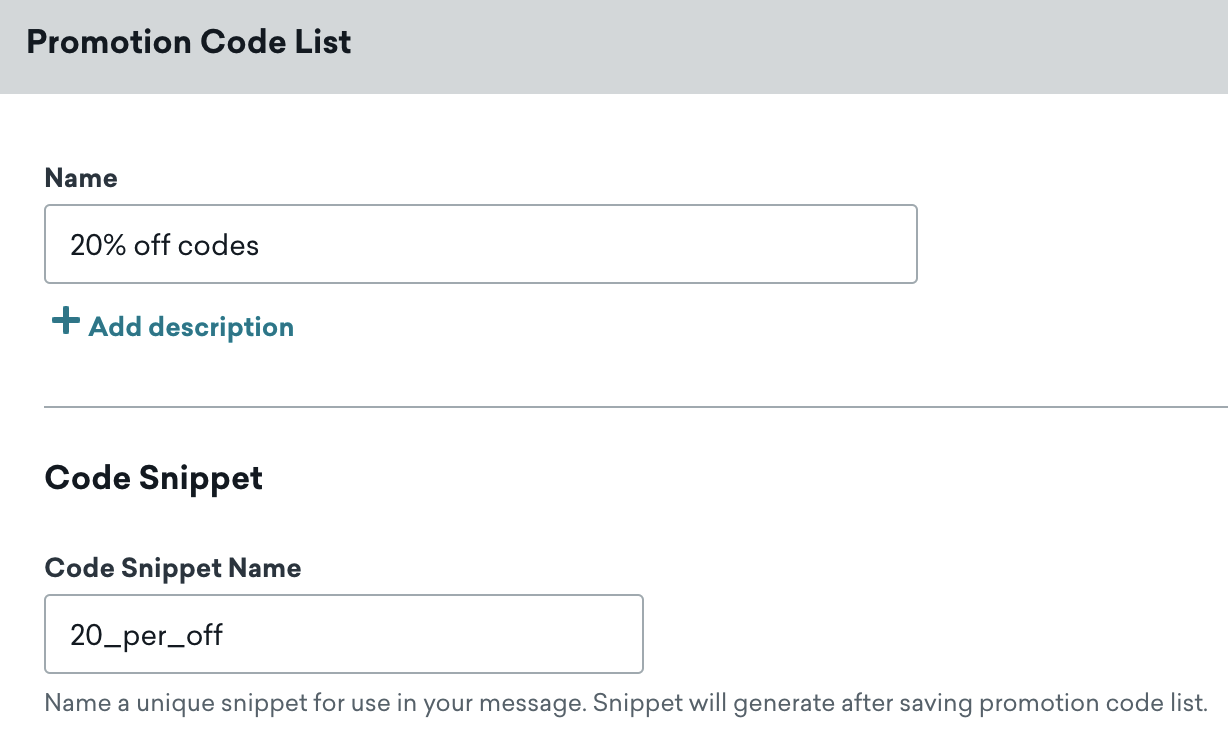The width and height of the screenshot is (1228, 746).
Task: Open the Add description link
Action: pyautogui.click(x=190, y=327)
